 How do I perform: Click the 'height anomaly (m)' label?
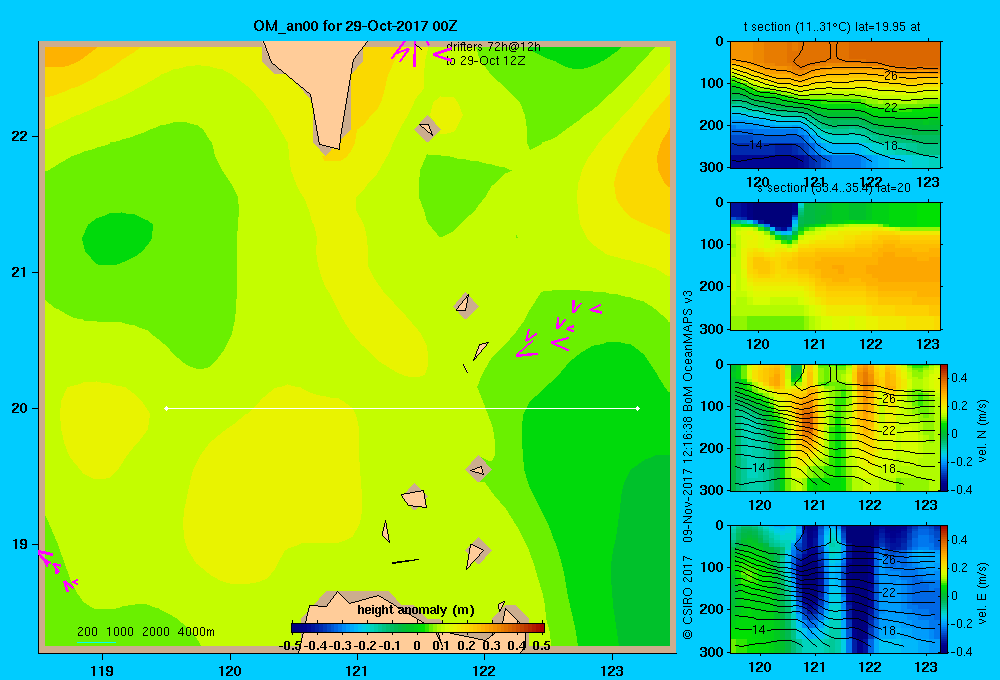pyautogui.click(x=416, y=610)
